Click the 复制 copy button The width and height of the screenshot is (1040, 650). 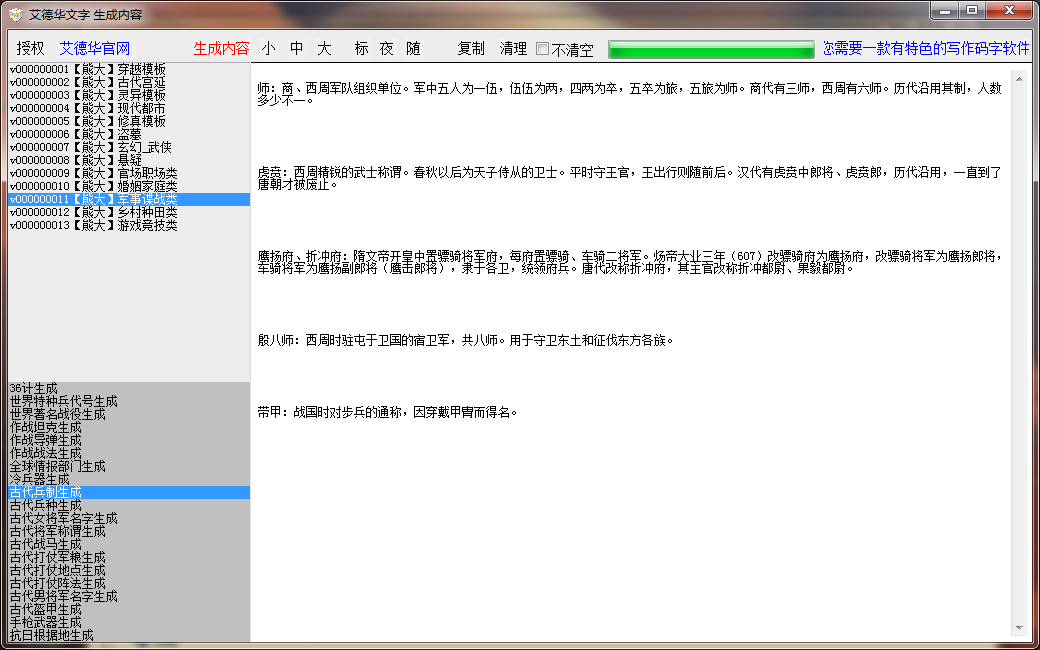pyautogui.click(x=471, y=48)
